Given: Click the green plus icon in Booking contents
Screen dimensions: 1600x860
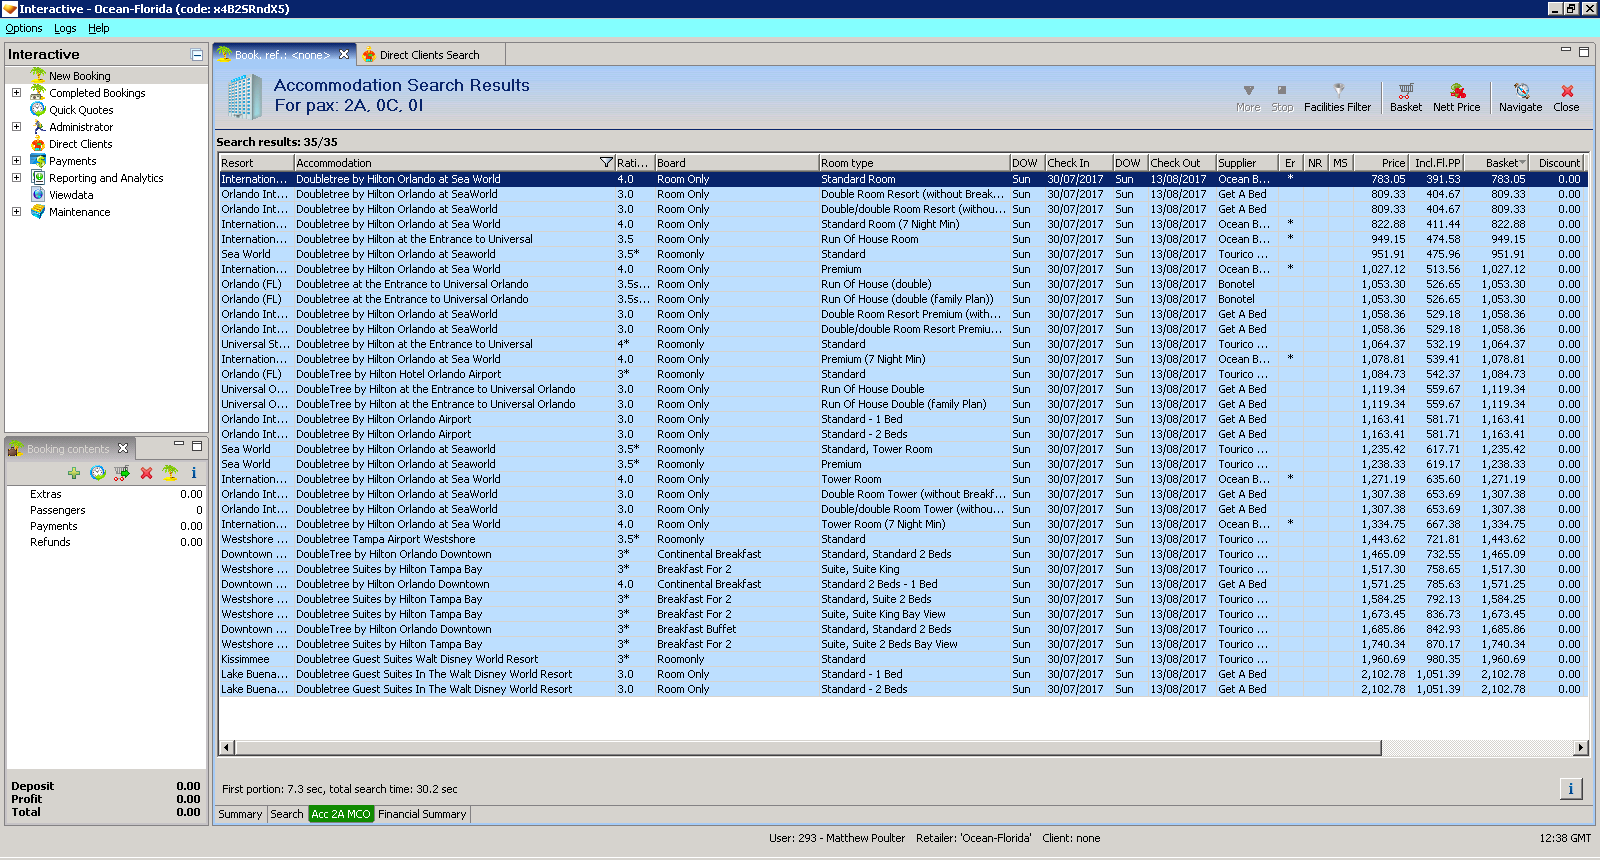Looking at the screenshot, I should click(74, 473).
